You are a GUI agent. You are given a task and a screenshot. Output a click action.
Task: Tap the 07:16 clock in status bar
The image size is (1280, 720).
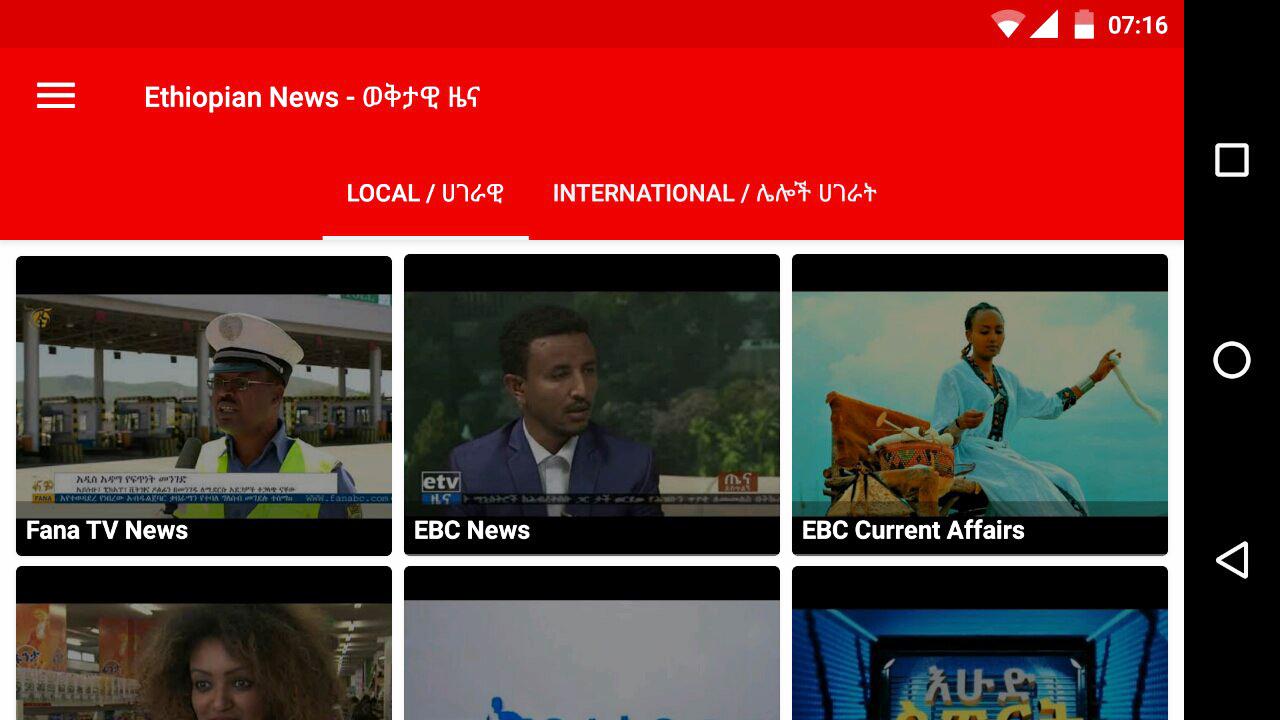[x=1138, y=25]
